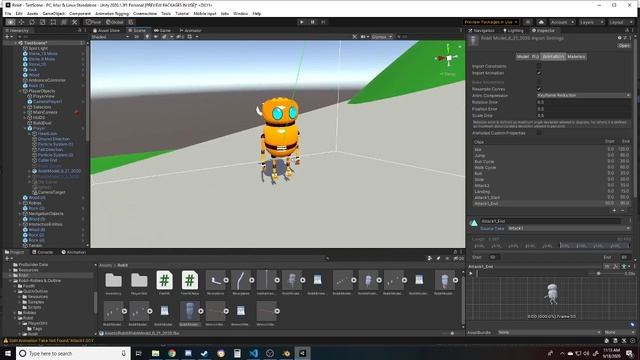The image size is (640, 360).
Task: Select the Hand tool in Unity toolbar
Action: click(x=11, y=22)
